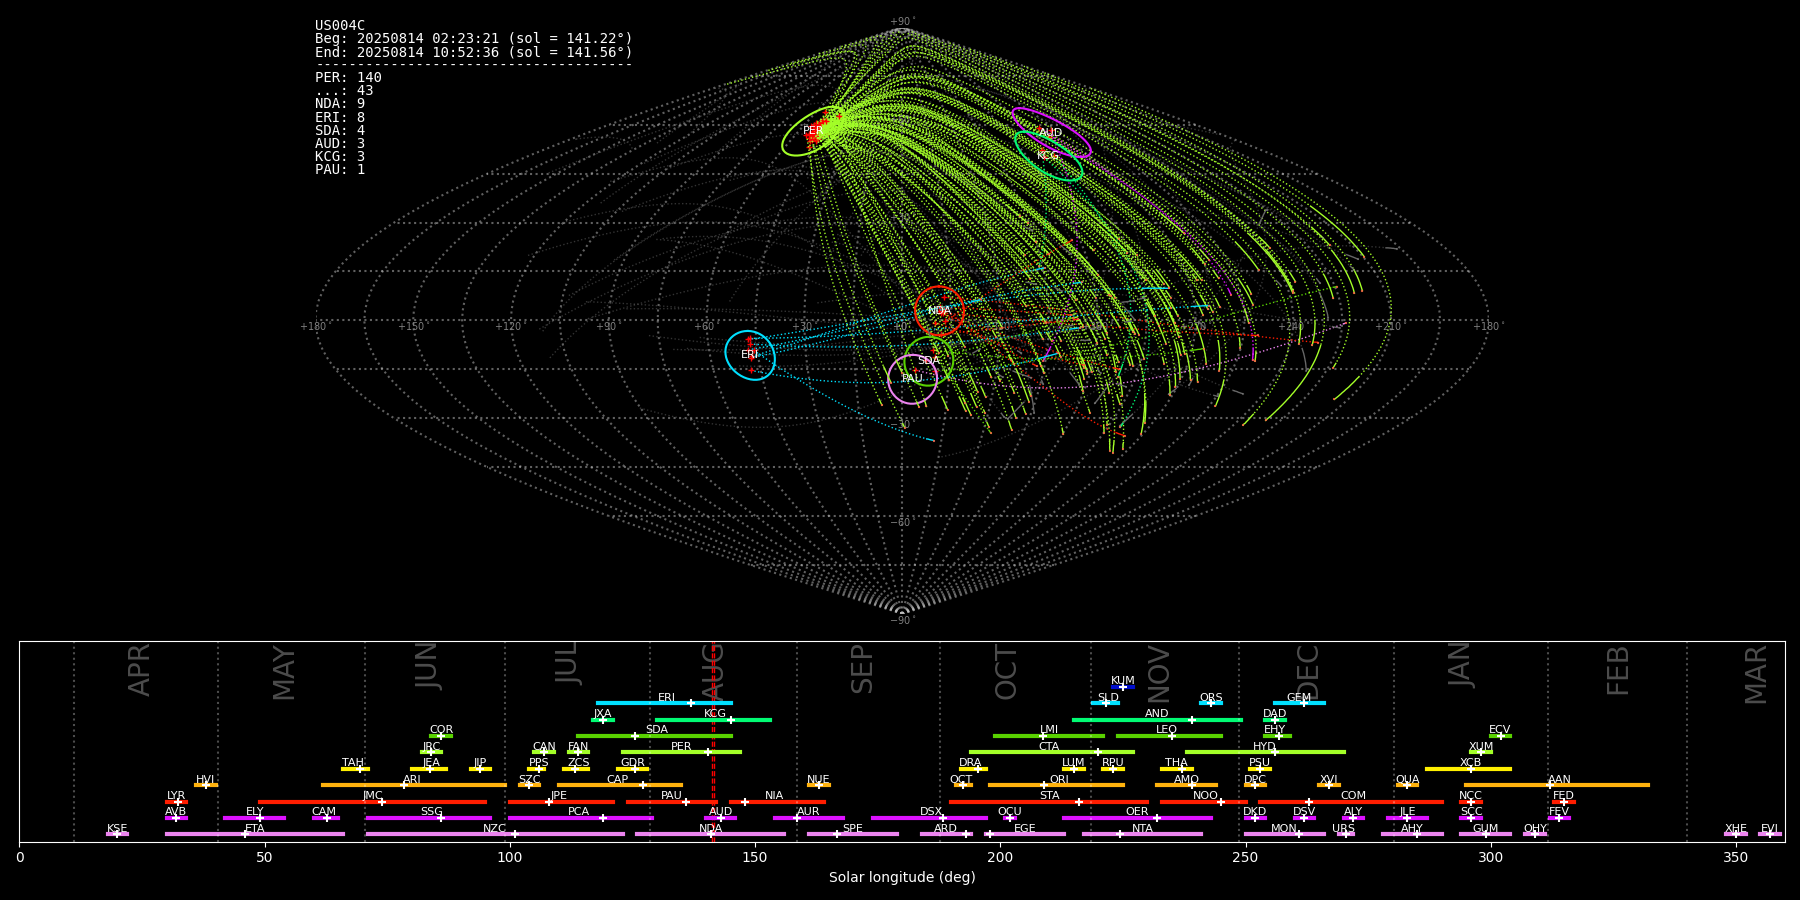This screenshot has height=900, width=1800.
Task: Click the AUD radiant ellipse on sky map
Action: tap(1051, 133)
